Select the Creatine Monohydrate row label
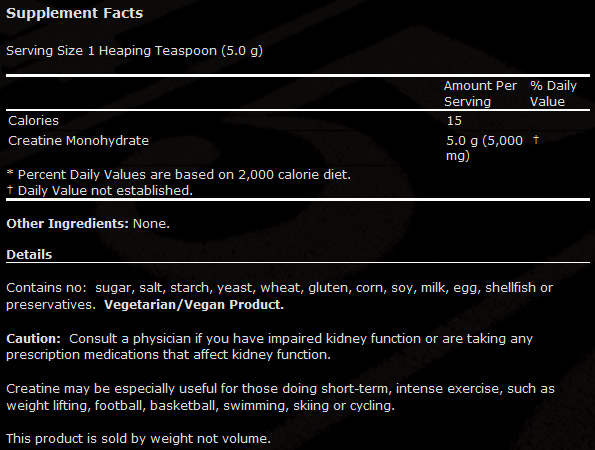Image resolution: width=595 pixels, height=450 pixels. (79, 141)
